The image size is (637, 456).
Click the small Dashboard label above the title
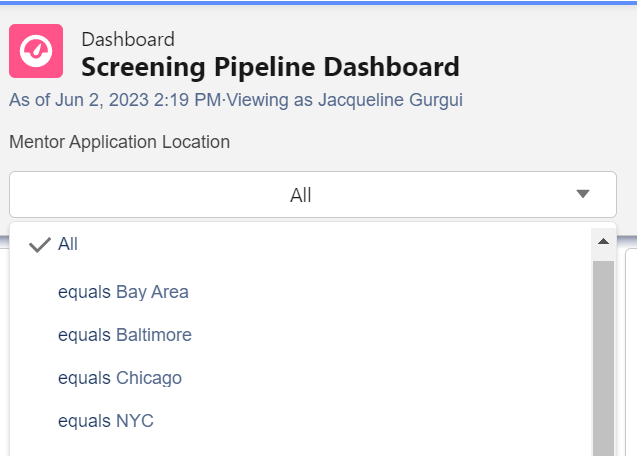tap(128, 40)
